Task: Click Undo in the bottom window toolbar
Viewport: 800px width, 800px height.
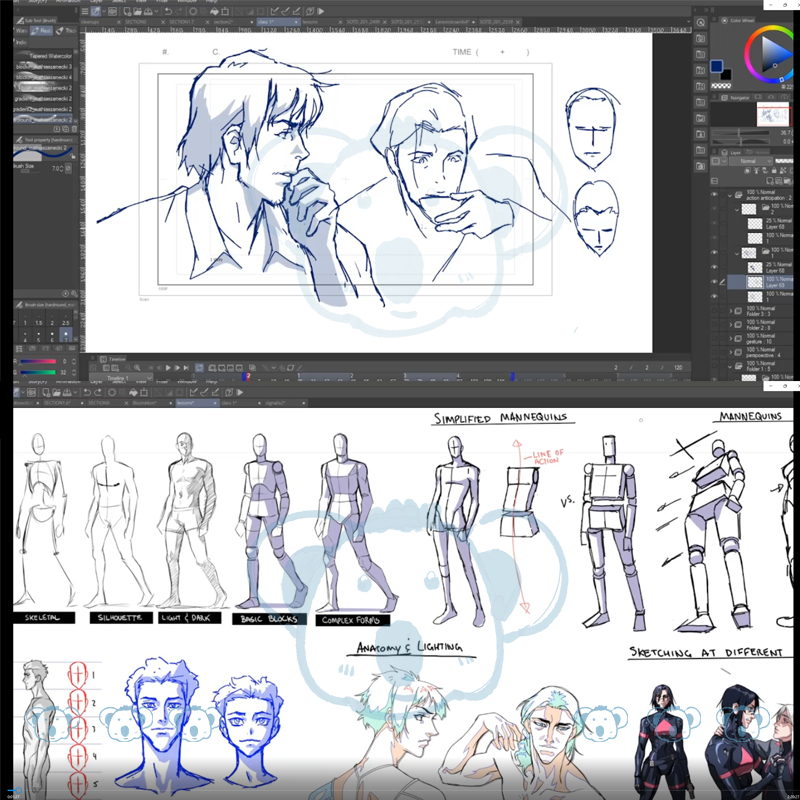Action: (x=87, y=392)
